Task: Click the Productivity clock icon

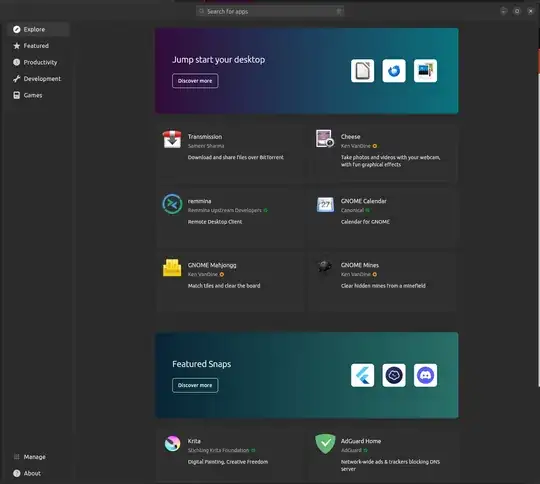Action: [17, 62]
